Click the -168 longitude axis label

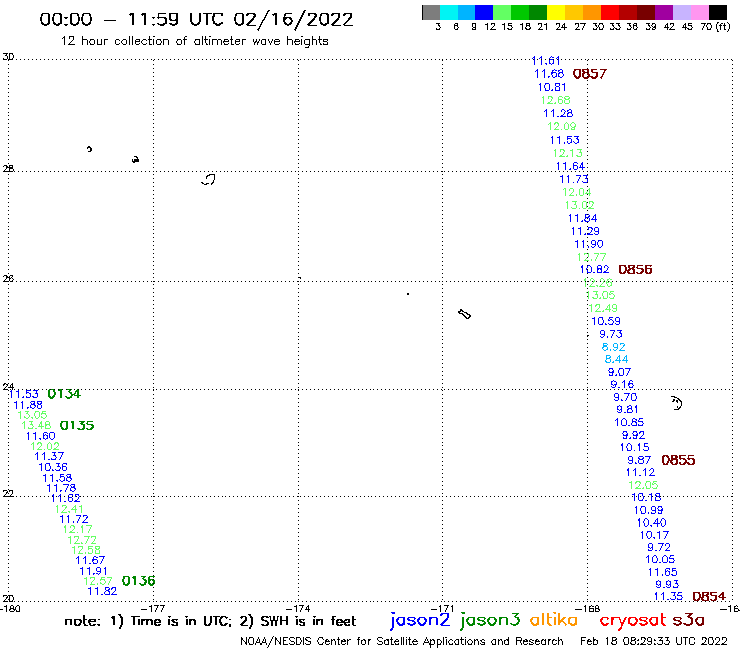[588, 609]
